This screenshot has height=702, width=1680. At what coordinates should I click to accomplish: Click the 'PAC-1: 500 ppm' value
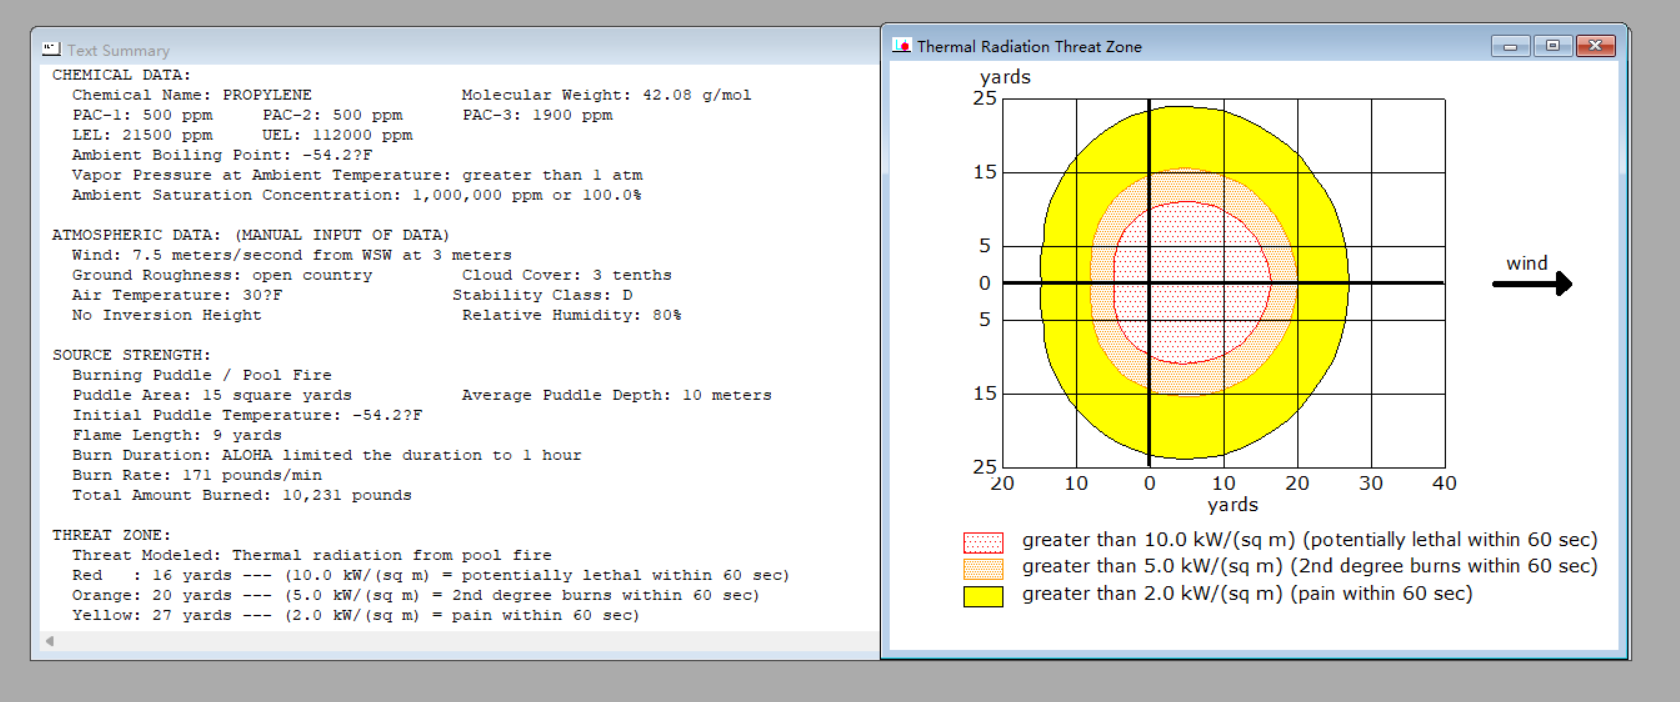142,115
